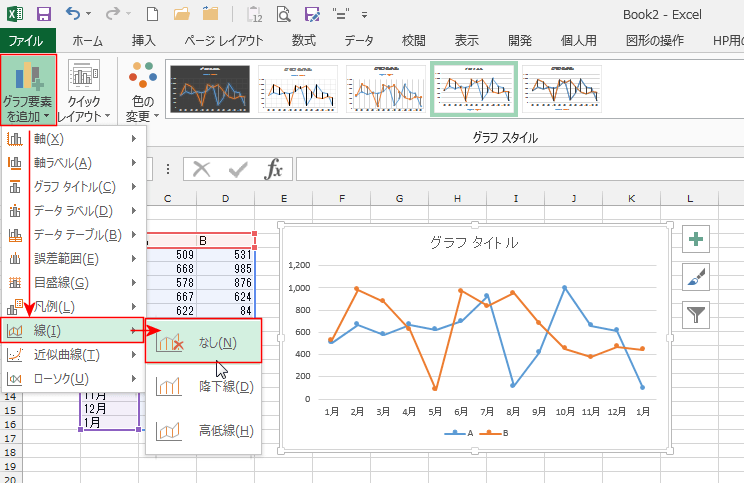The height and width of the screenshot is (483, 744).
Task: Select the chart title グラフ タイトル
Action: point(474,243)
